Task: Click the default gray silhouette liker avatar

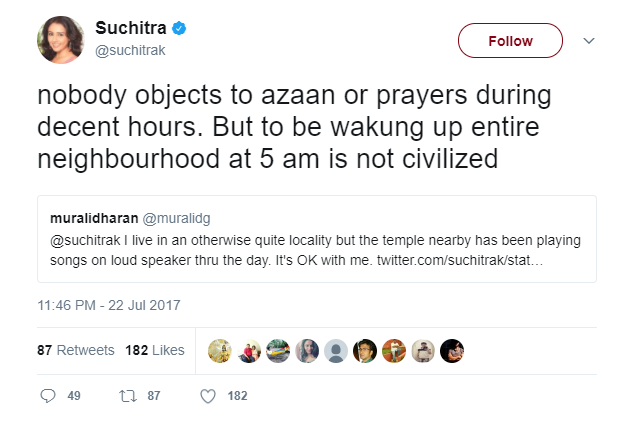Action: (336, 351)
